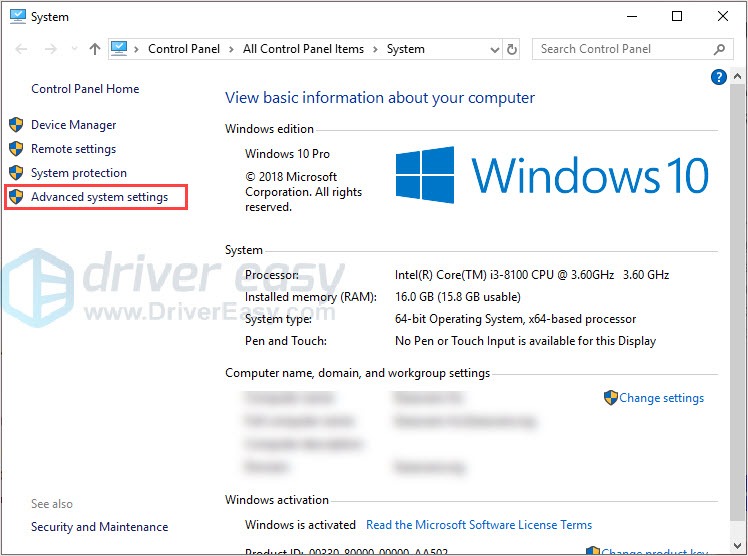The width and height of the screenshot is (748, 556).
Task: Click System window title bar icon
Action: [x=18, y=16]
